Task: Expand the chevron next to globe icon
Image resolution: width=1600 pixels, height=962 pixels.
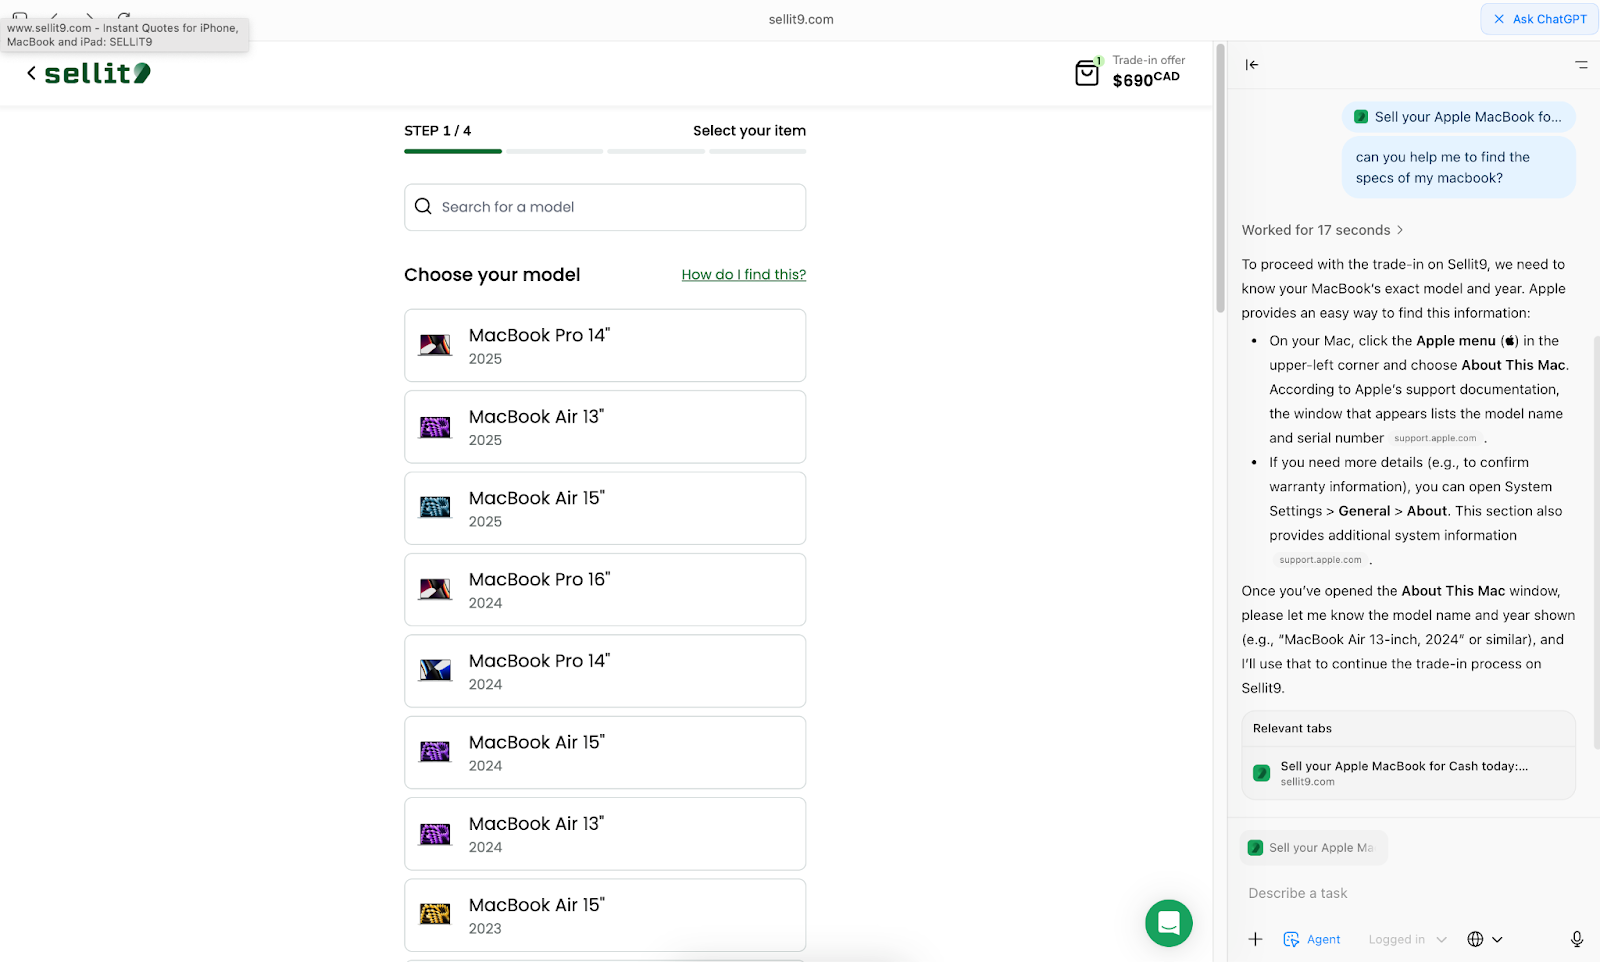Action: coord(1497,939)
